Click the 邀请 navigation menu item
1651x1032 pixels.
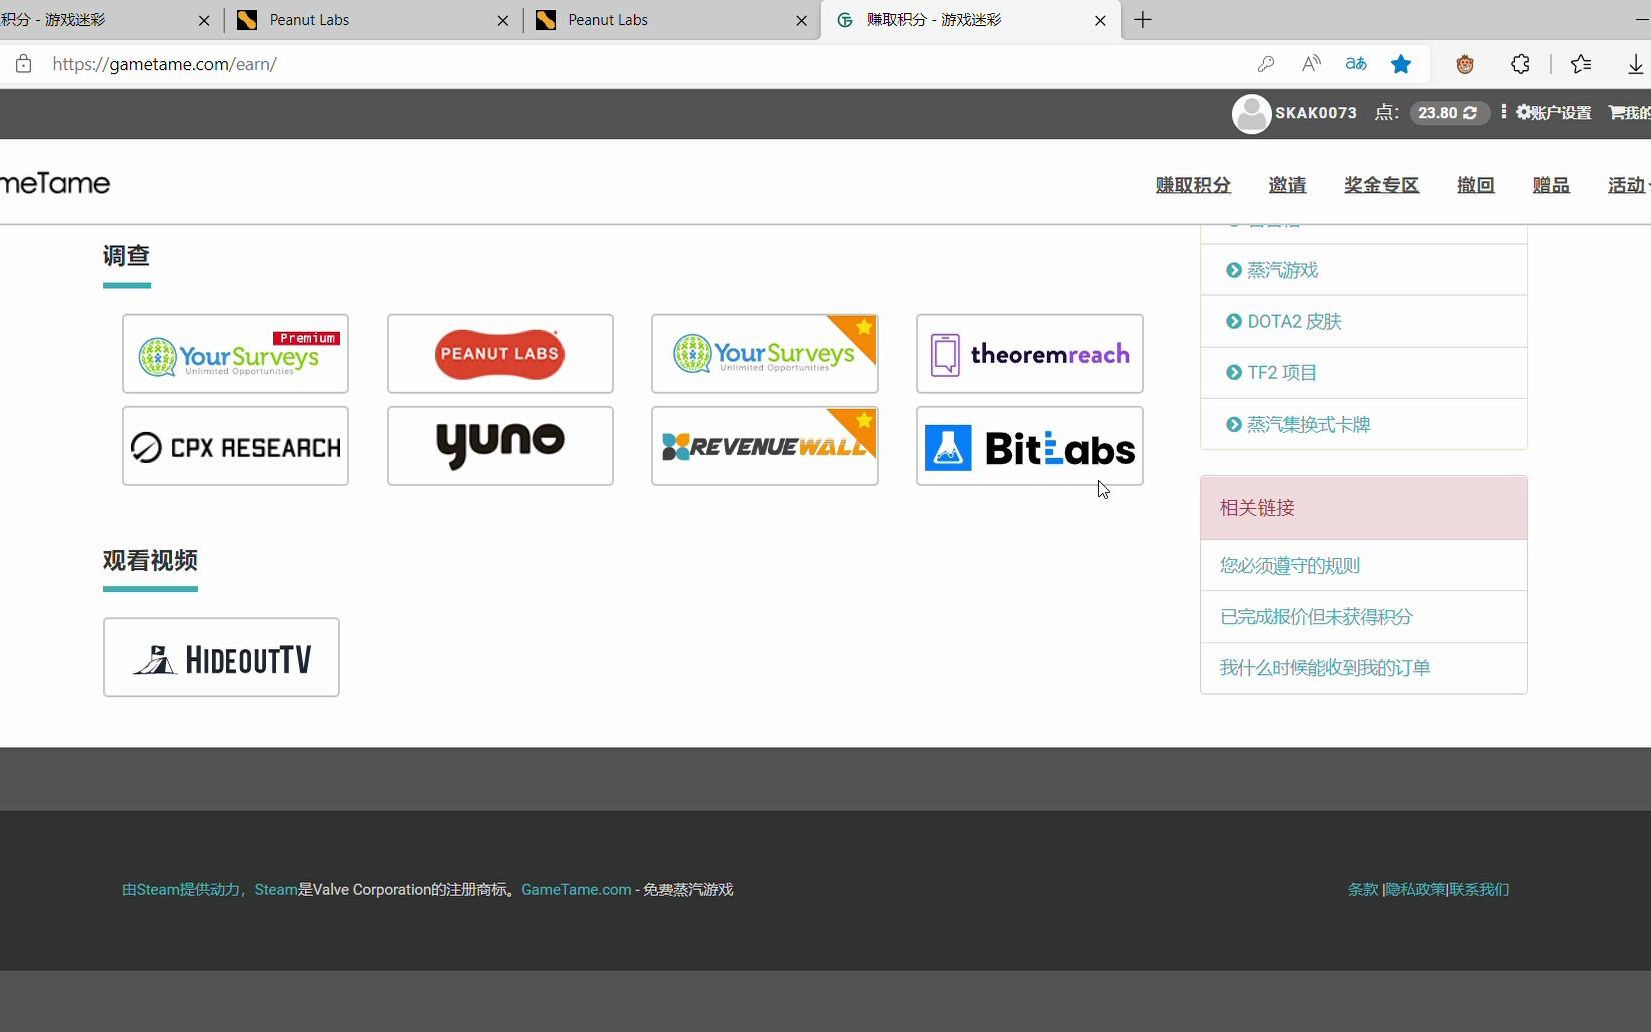[1287, 185]
